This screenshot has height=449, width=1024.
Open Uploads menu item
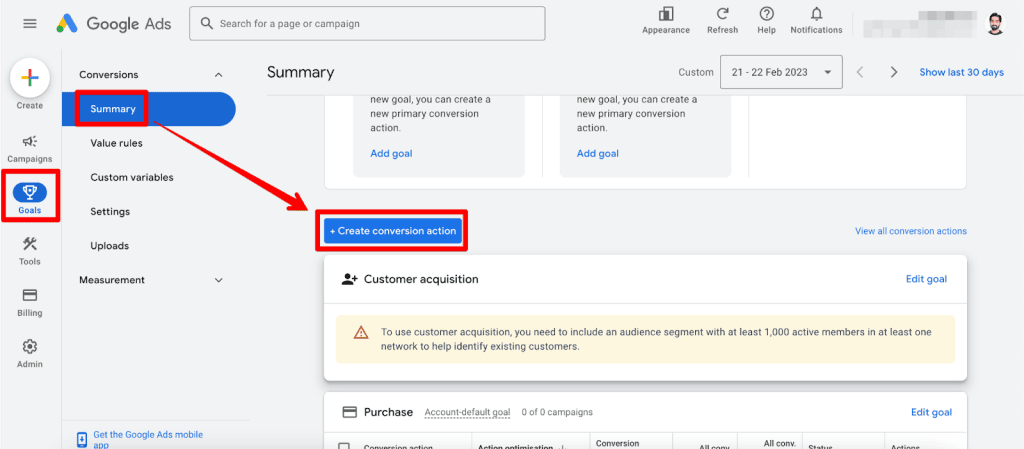coord(109,246)
